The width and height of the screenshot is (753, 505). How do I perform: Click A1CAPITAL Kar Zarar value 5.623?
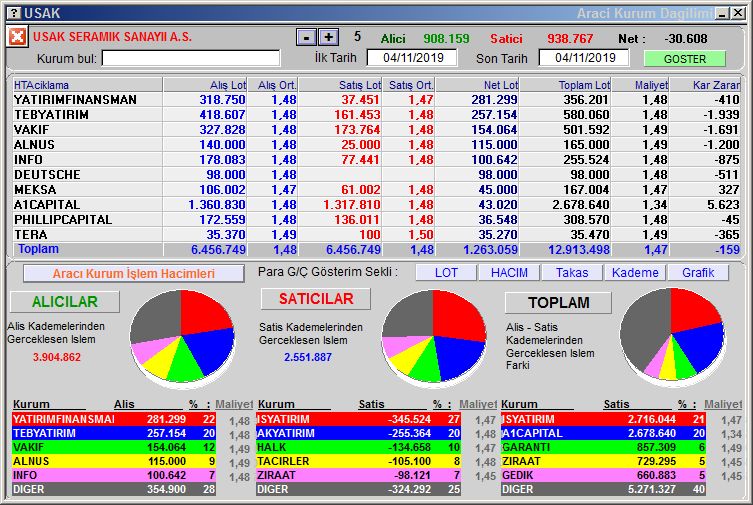tap(723, 204)
